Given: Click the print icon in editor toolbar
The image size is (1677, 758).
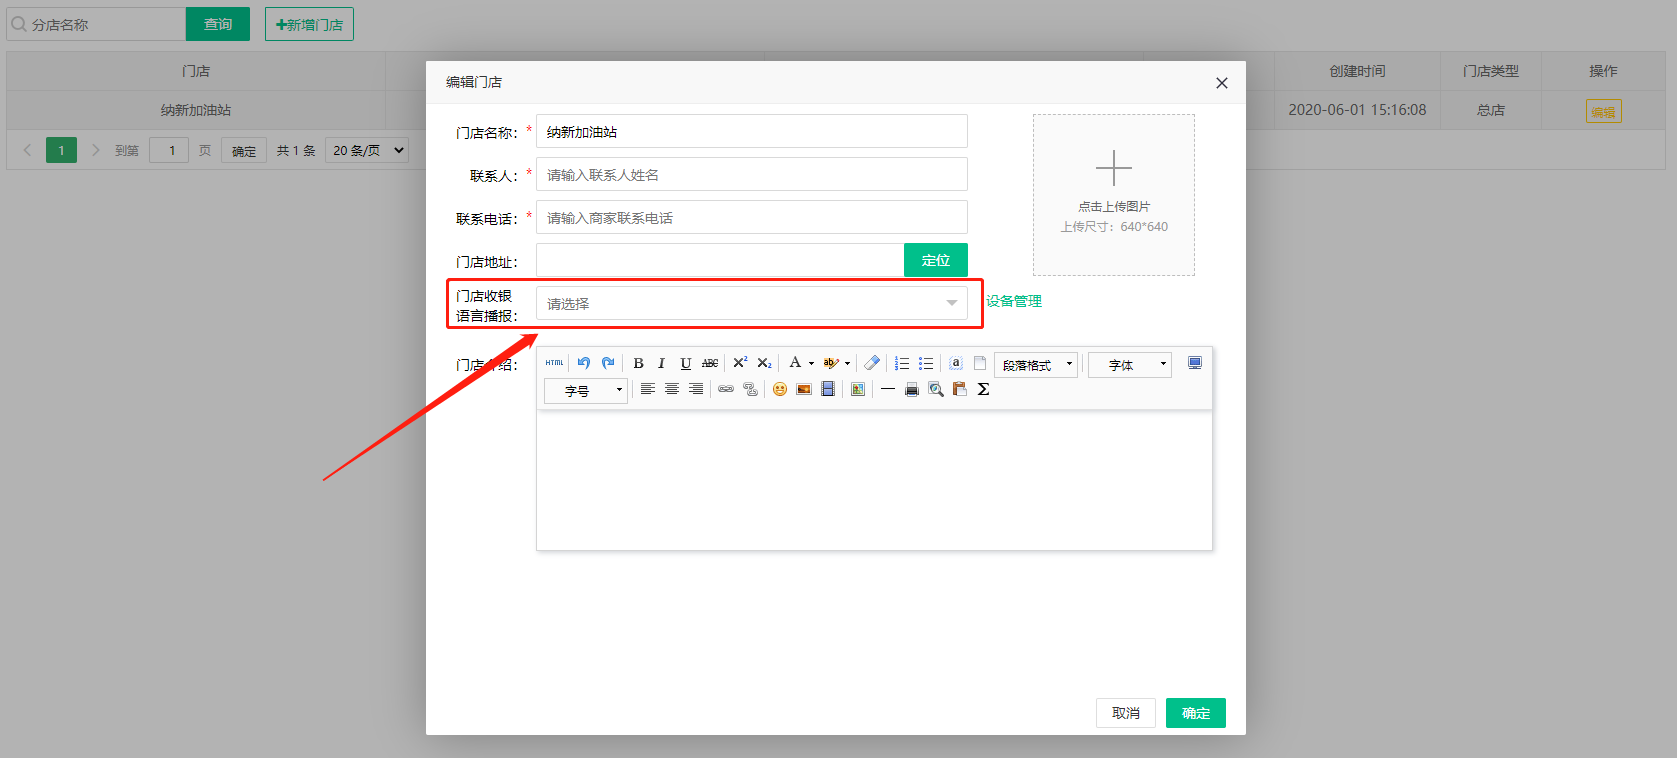Looking at the screenshot, I should (911, 389).
